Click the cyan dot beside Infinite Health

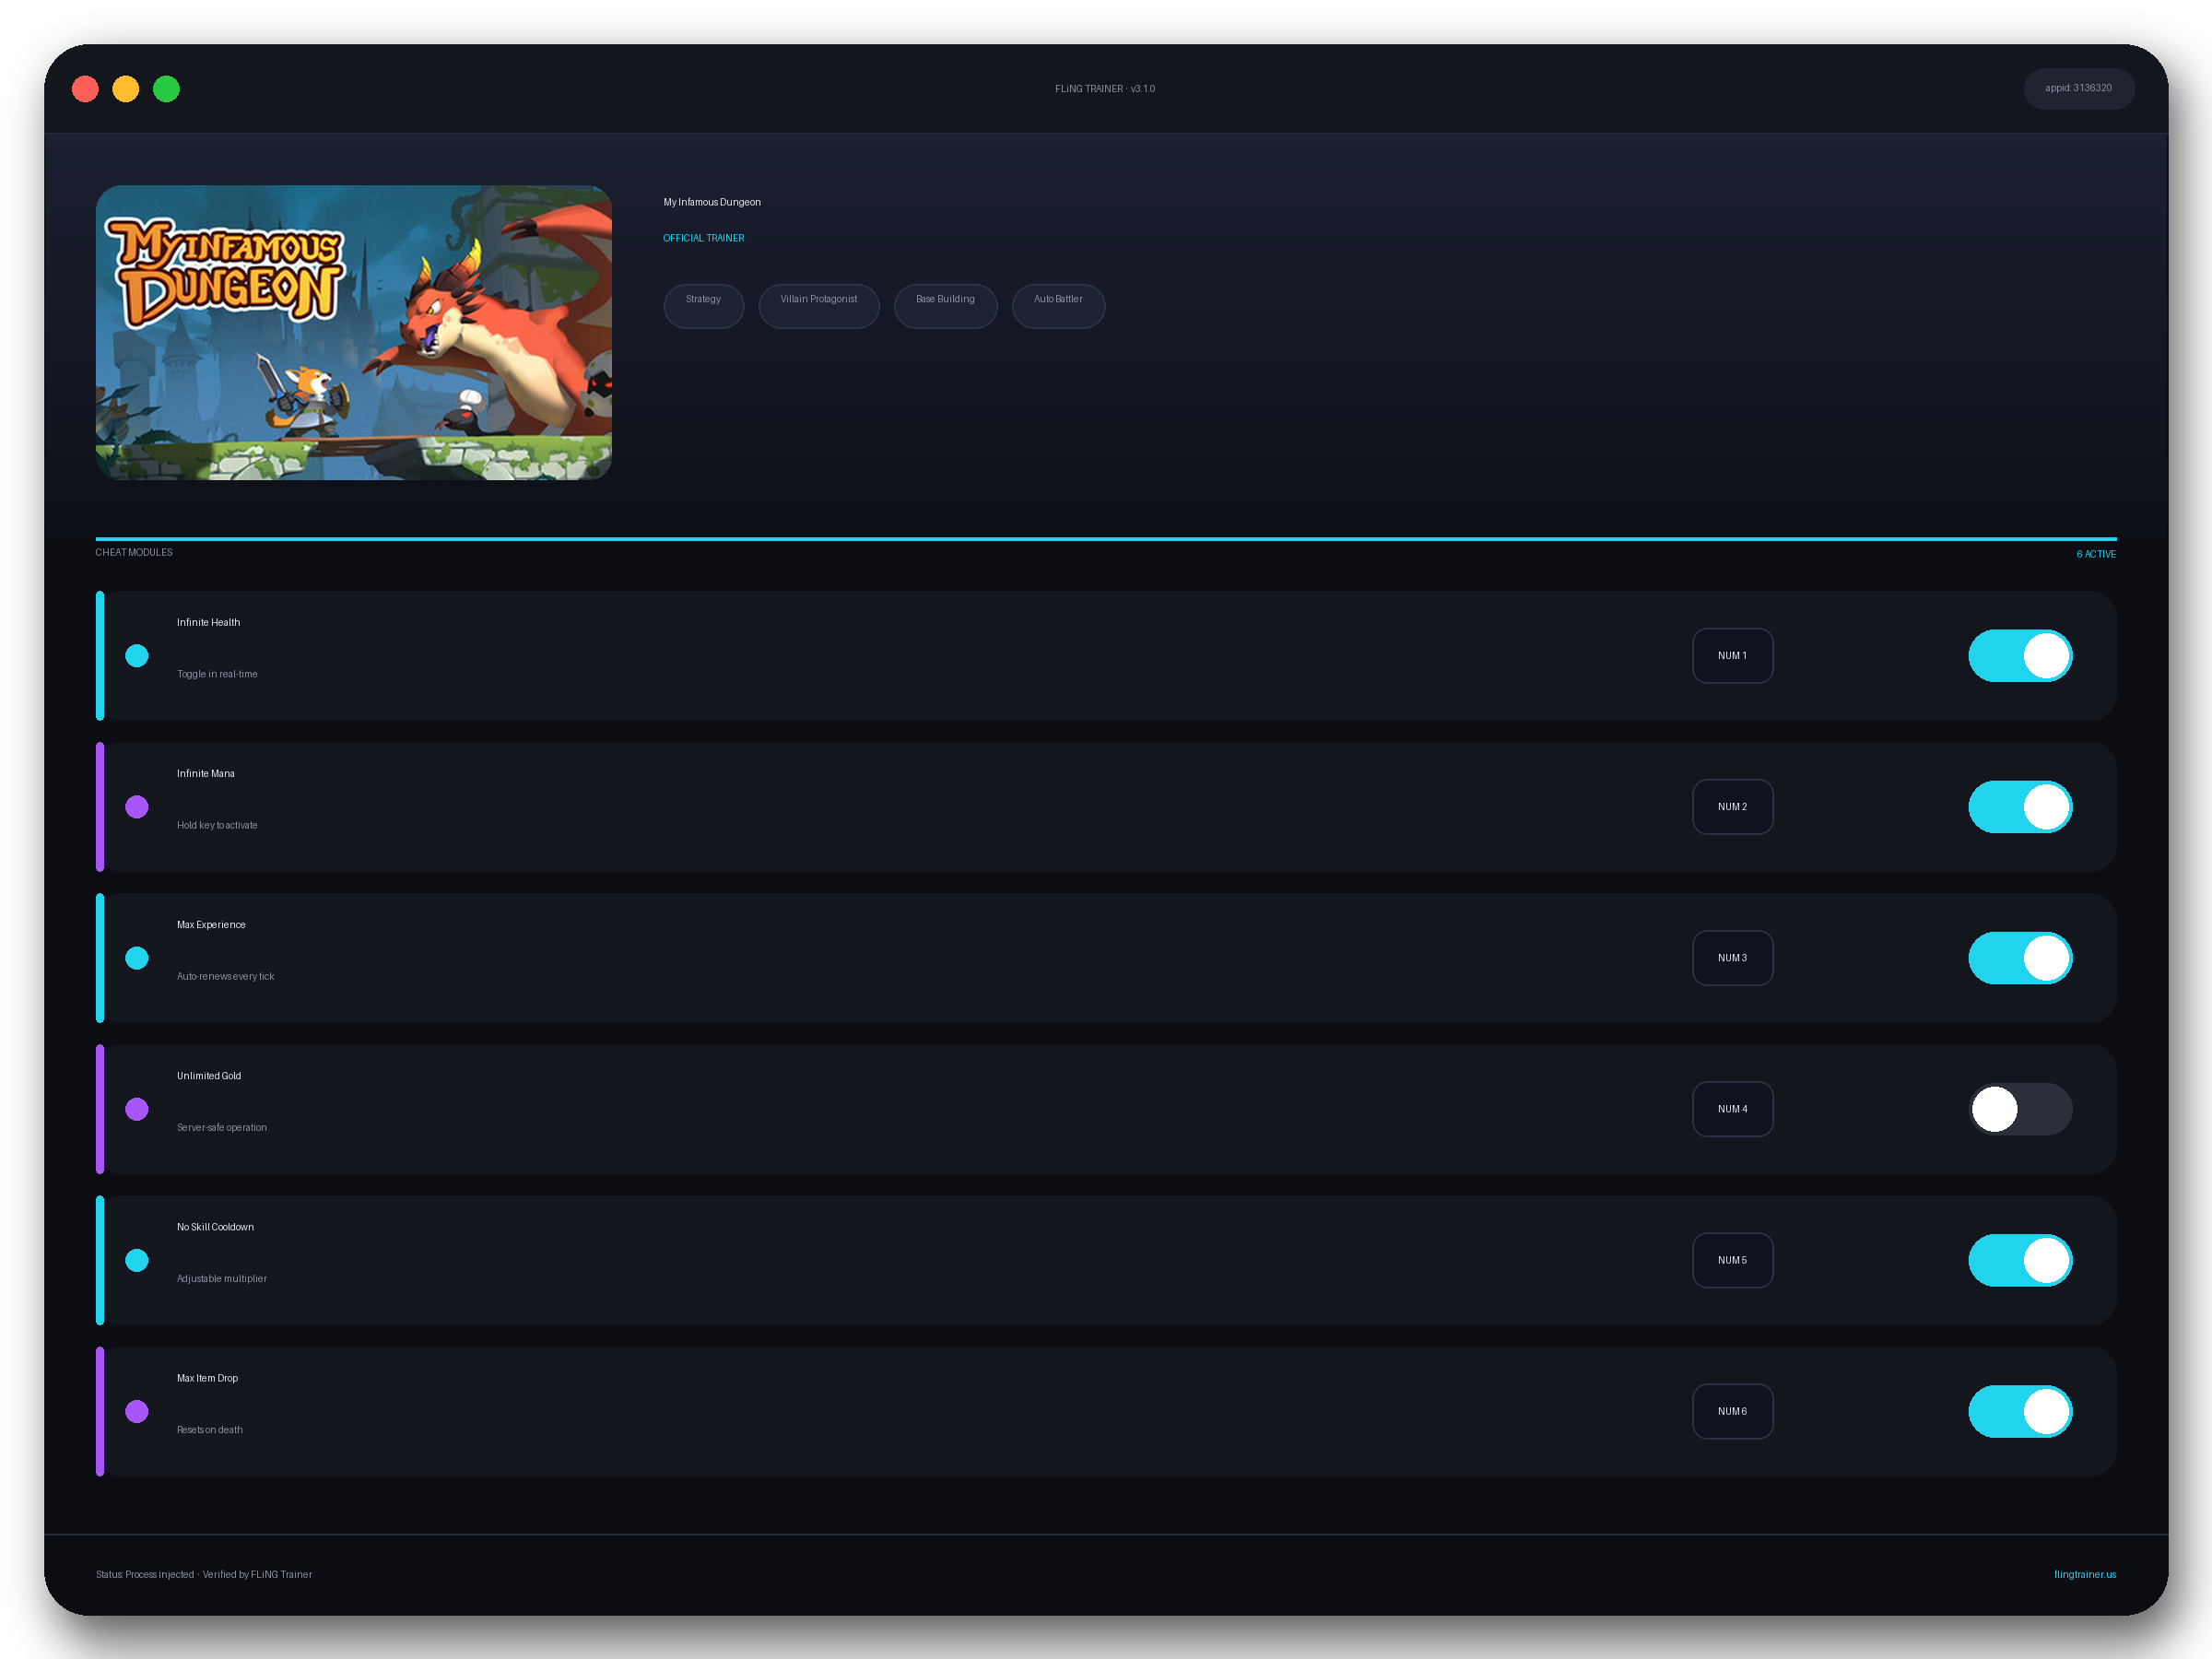pyautogui.click(x=137, y=656)
